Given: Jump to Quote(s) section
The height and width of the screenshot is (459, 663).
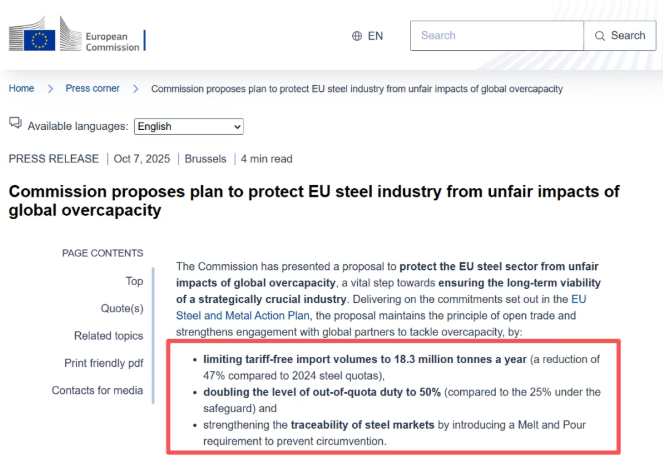Looking at the screenshot, I should click(122, 308).
